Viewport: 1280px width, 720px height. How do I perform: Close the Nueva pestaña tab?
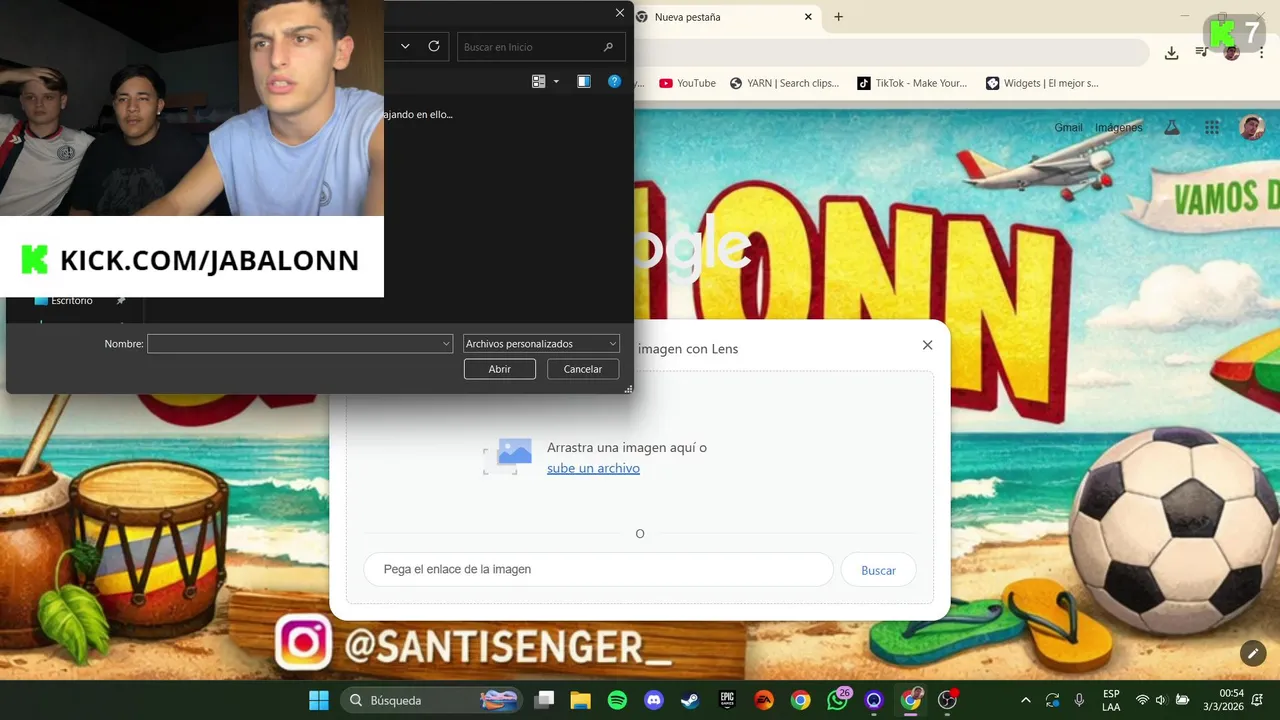808,17
